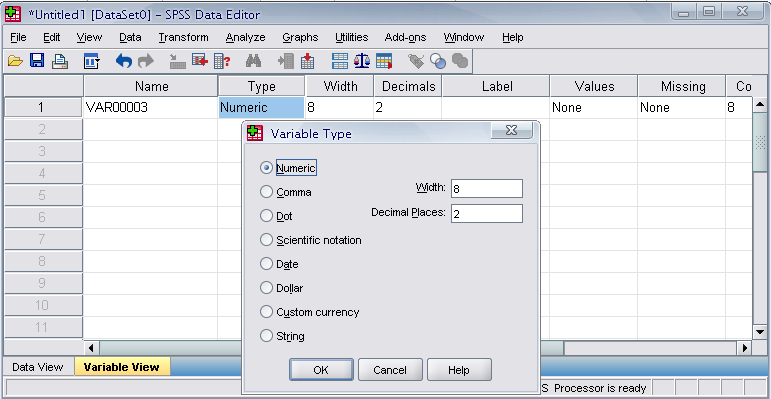The image size is (771, 399).
Task: Click the horizontal scrollbar left arrow
Action: pyautogui.click(x=91, y=348)
